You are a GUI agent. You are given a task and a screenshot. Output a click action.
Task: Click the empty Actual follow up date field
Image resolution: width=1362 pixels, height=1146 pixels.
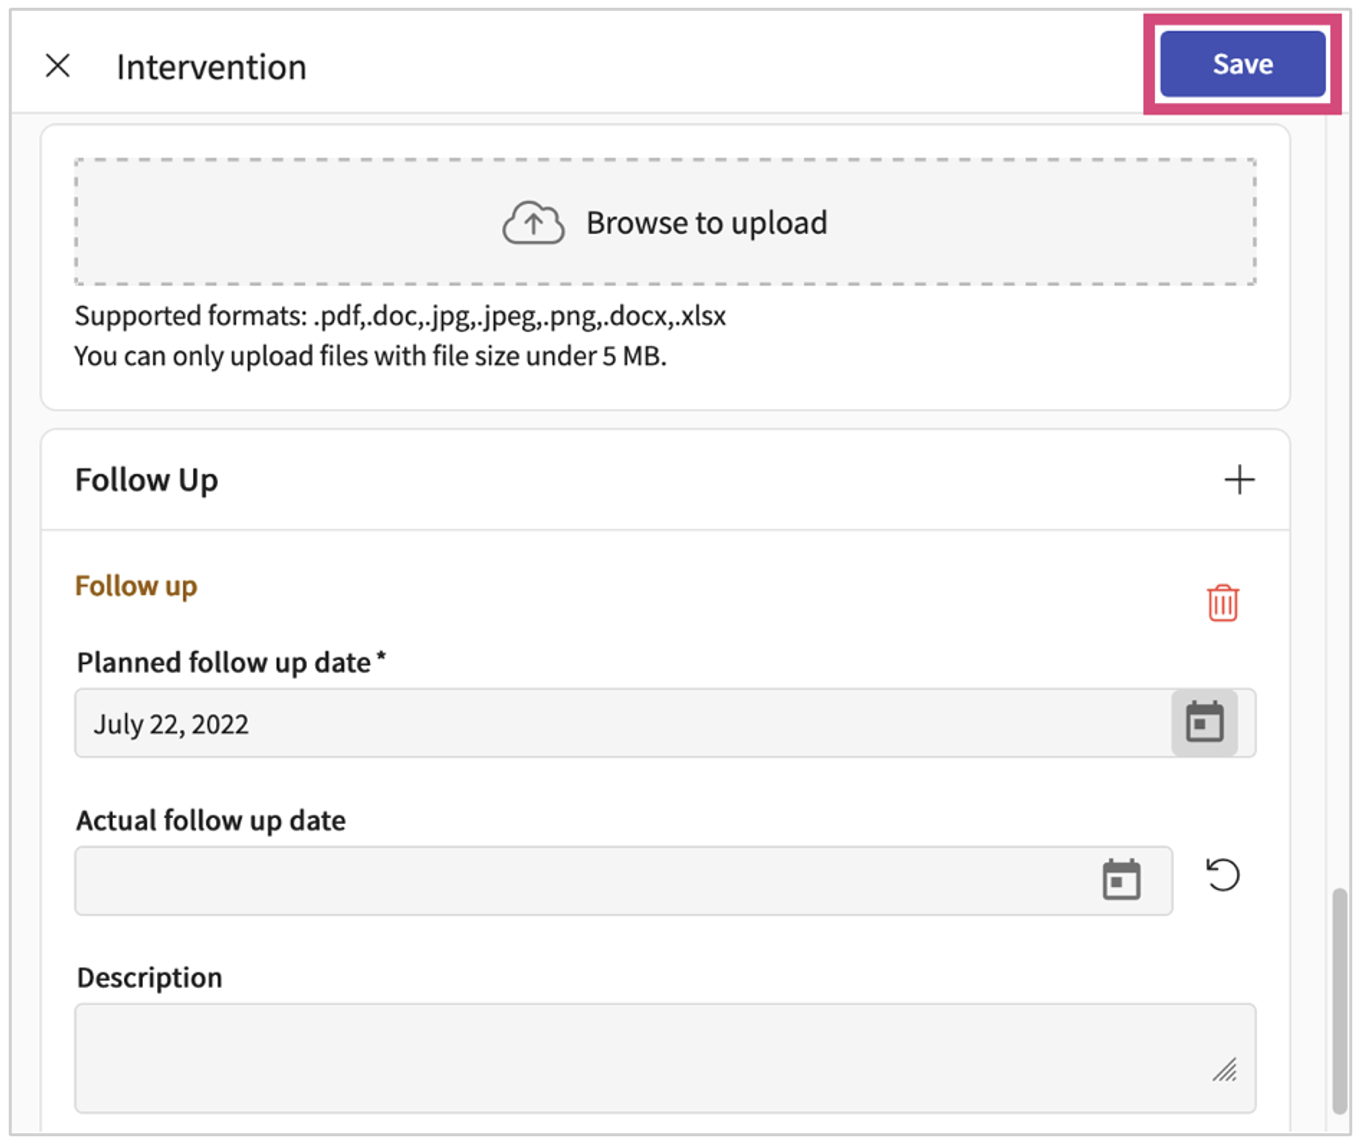pyautogui.click(x=500, y=879)
